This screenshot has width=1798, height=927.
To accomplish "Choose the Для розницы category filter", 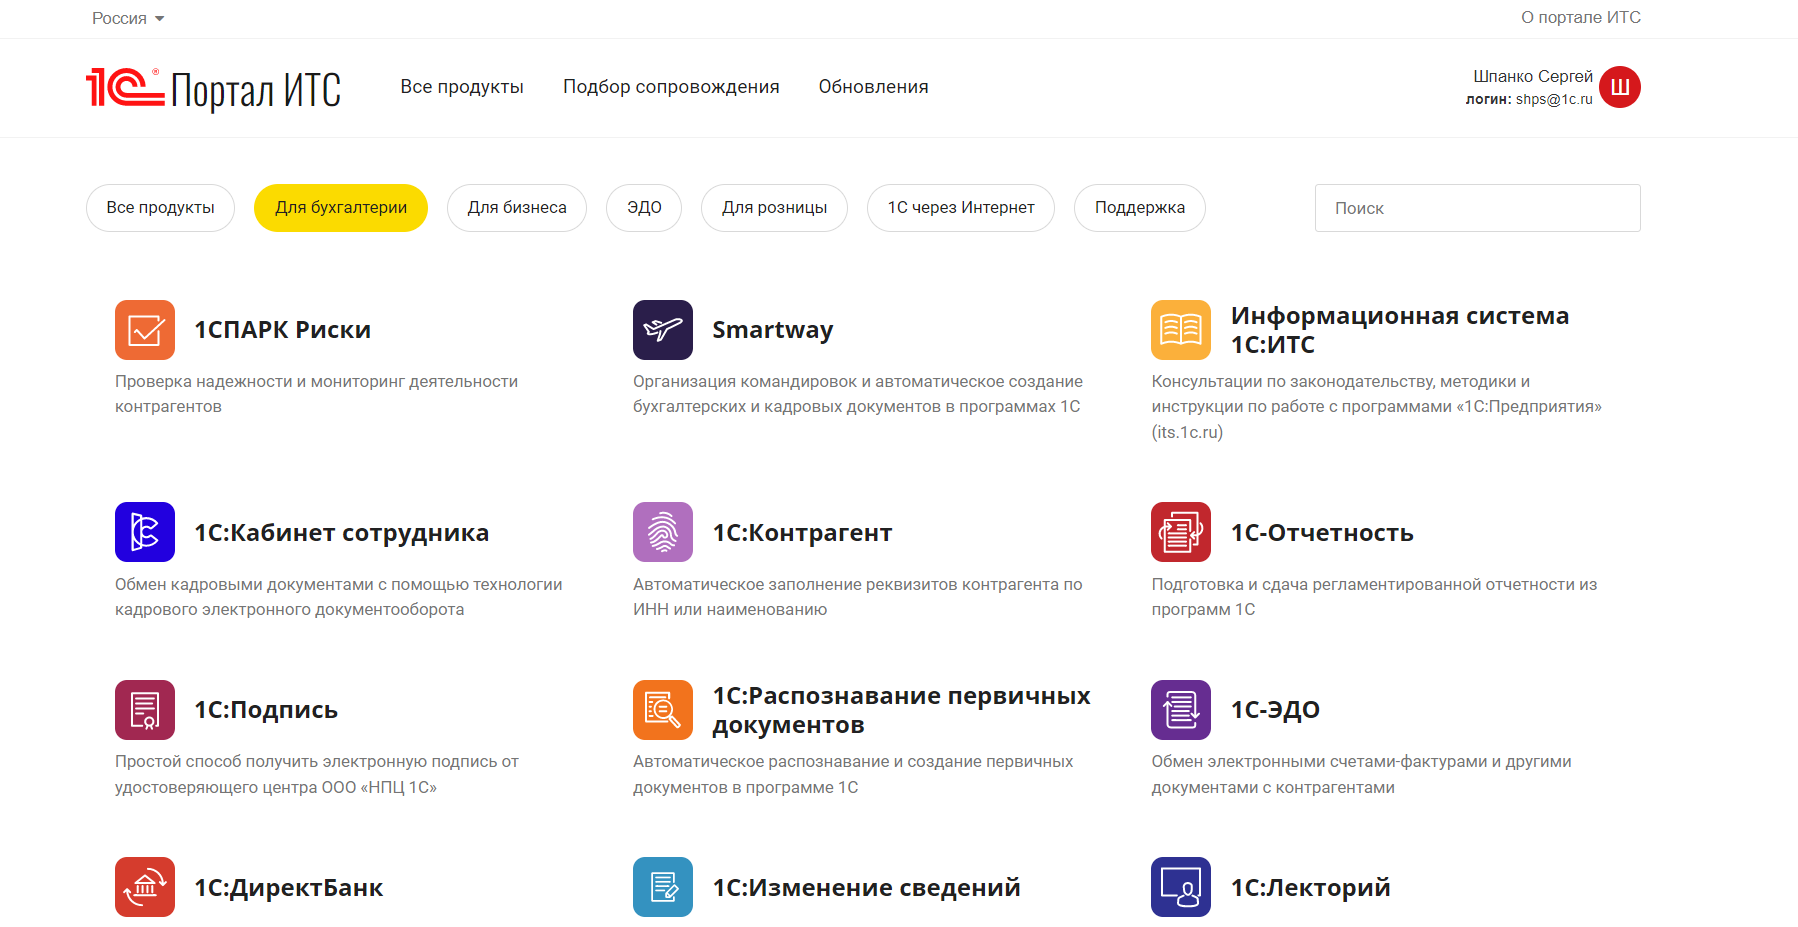I will tap(774, 208).
